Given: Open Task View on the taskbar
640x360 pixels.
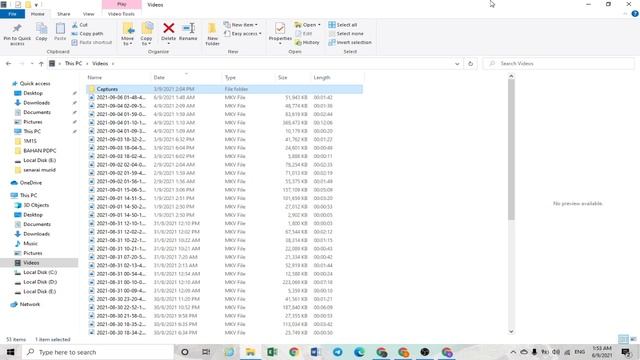Looking at the screenshot, I should pos(206,352).
